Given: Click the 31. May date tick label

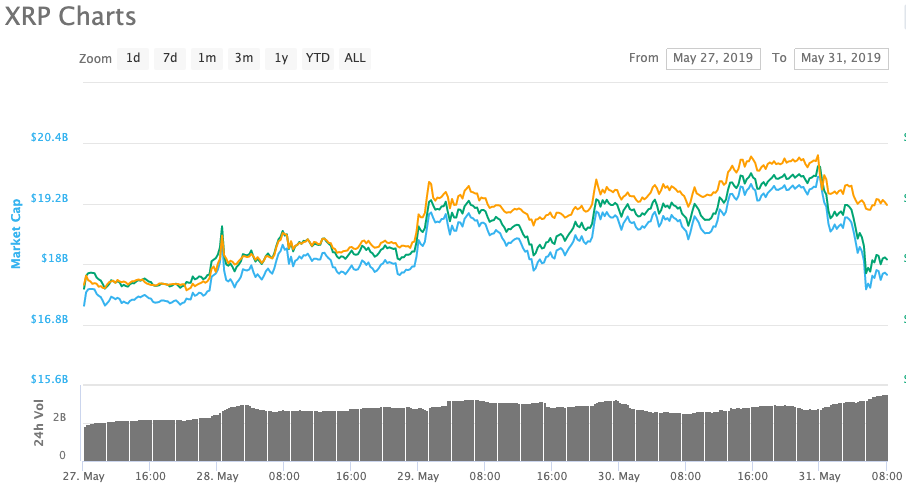Looking at the screenshot, I should (819, 477).
